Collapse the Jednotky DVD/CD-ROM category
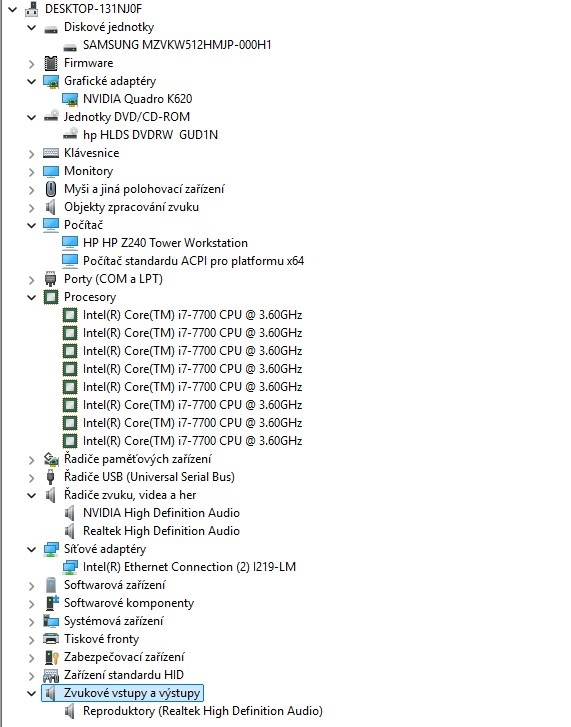The image size is (571, 727). pyautogui.click(x=31, y=117)
